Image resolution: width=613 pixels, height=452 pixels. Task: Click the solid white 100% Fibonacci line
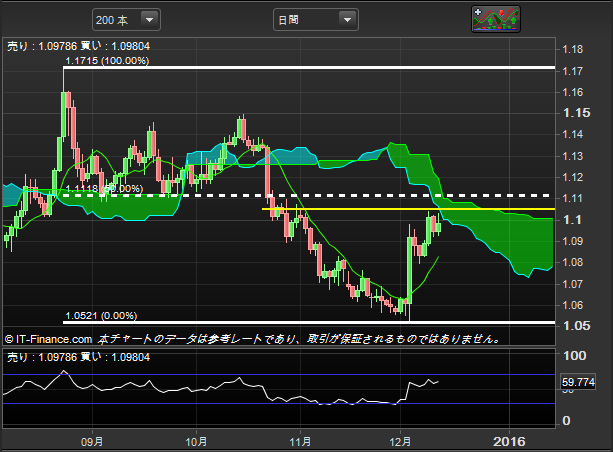click(x=309, y=68)
